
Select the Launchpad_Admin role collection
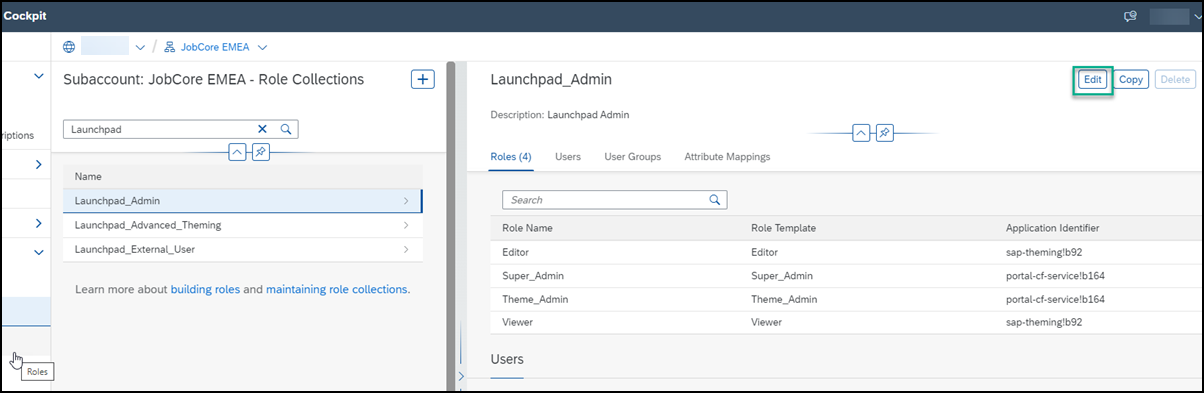pos(242,201)
